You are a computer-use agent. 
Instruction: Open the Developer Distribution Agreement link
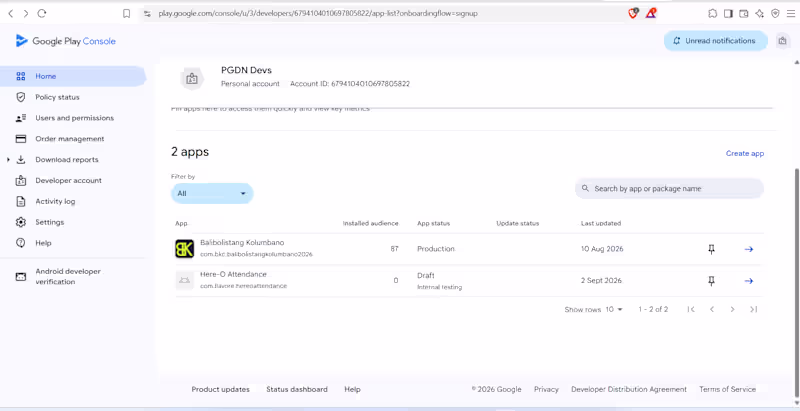click(629, 389)
